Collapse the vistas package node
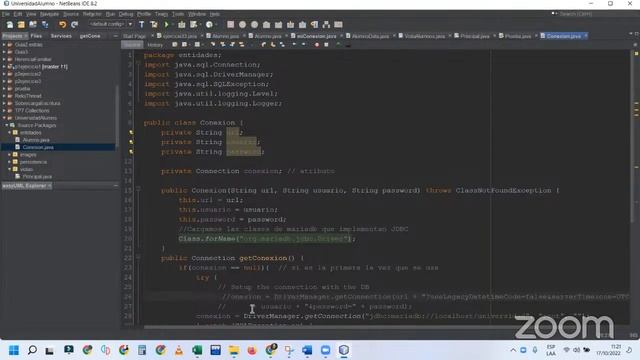640x360 pixels. [9, 169]
